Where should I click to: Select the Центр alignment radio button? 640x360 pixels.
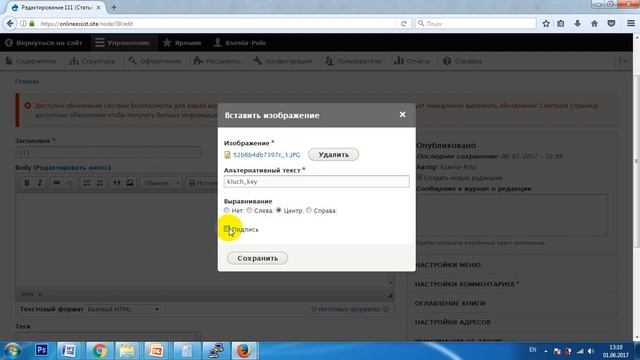tap(279, 210)
